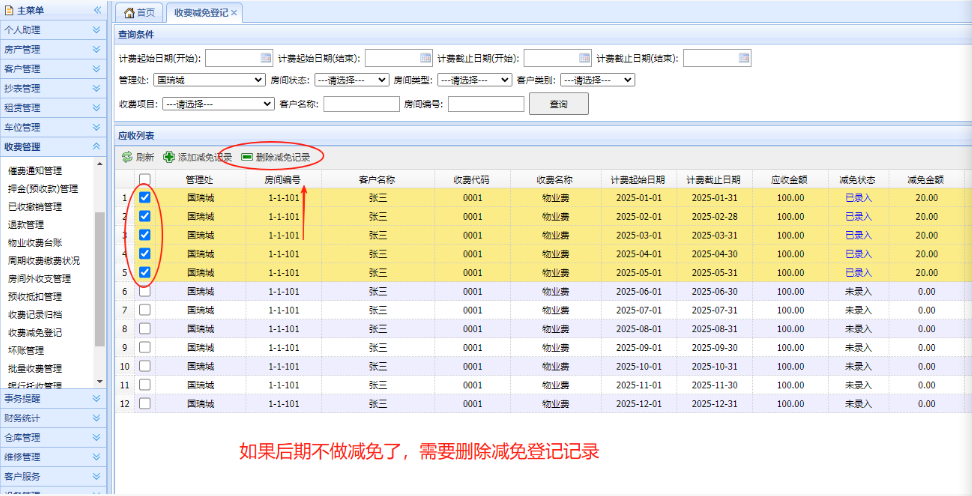Collapse the 收费管理 menu section

point(53,147)
